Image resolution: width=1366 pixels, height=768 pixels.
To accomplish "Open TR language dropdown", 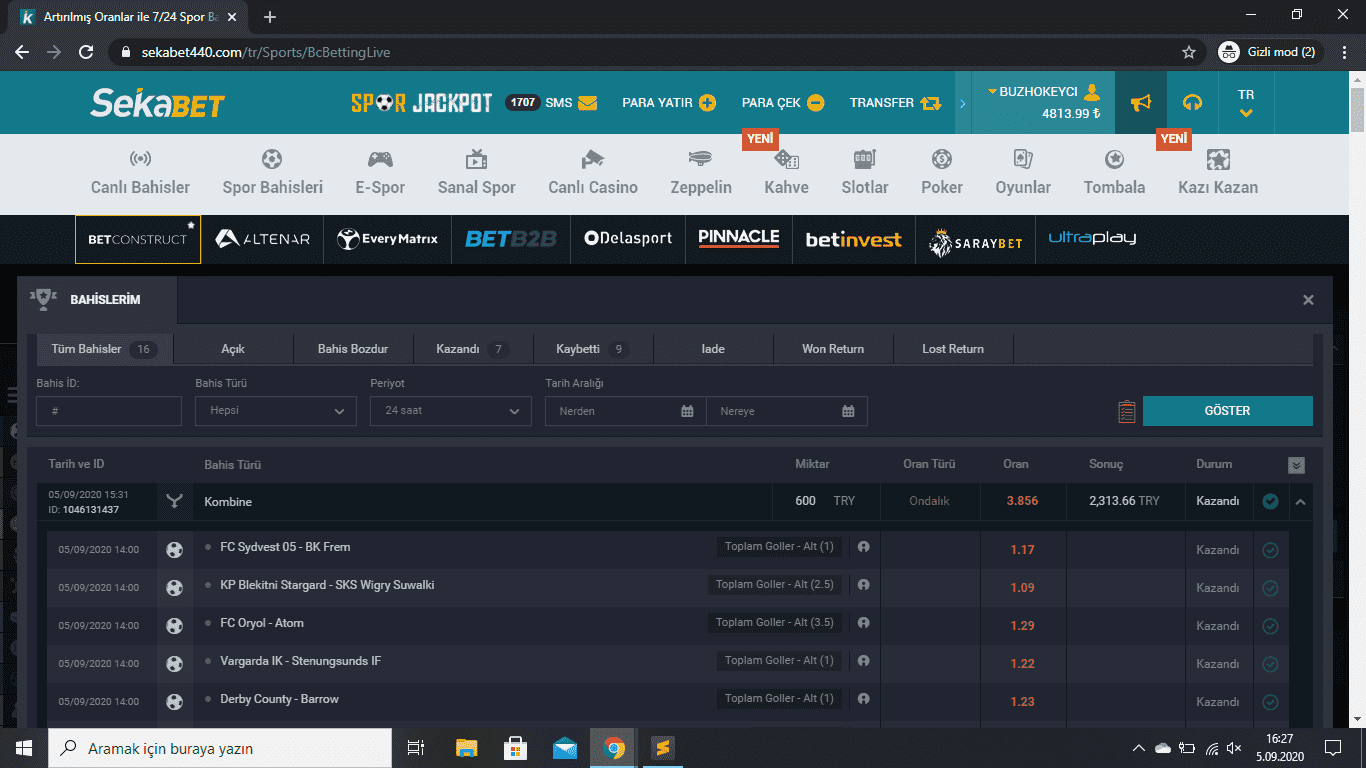I will point(1246,102).
